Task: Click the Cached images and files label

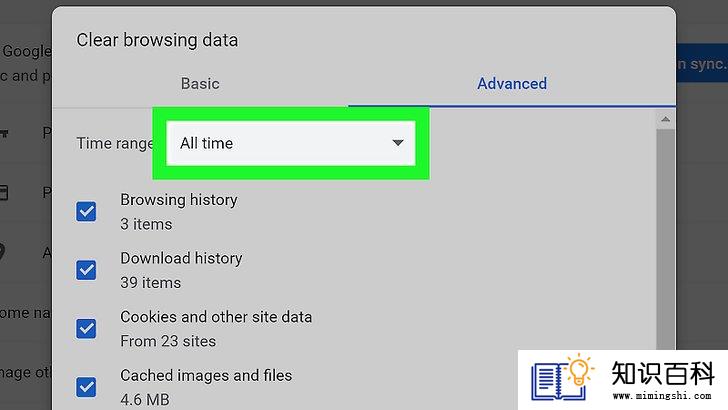Action: pos(206,375)
